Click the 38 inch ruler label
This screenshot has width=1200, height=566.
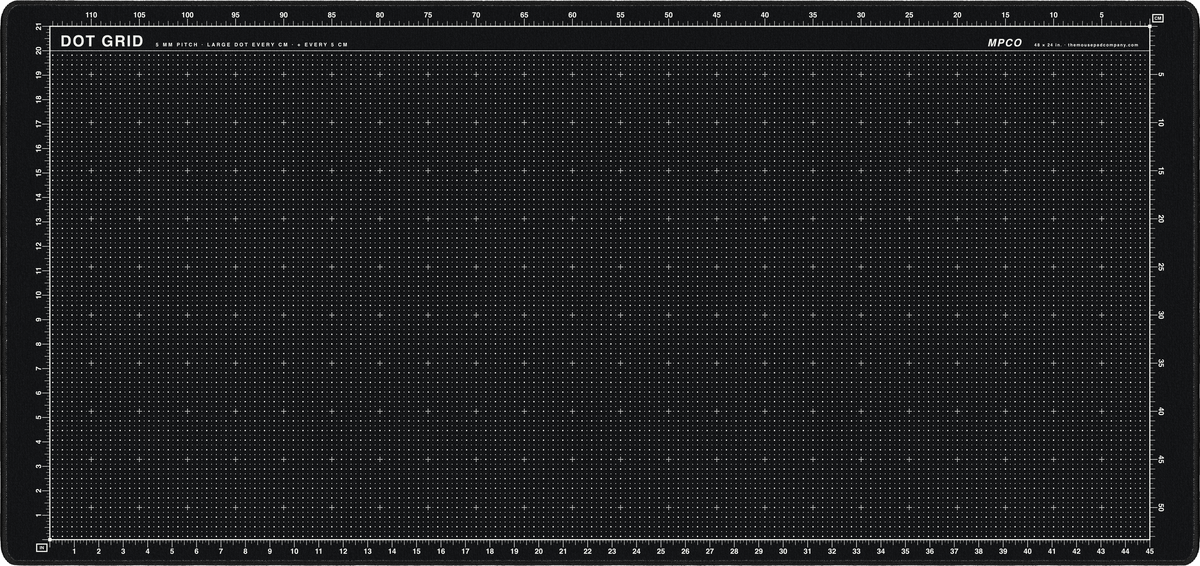coord(979,551)
